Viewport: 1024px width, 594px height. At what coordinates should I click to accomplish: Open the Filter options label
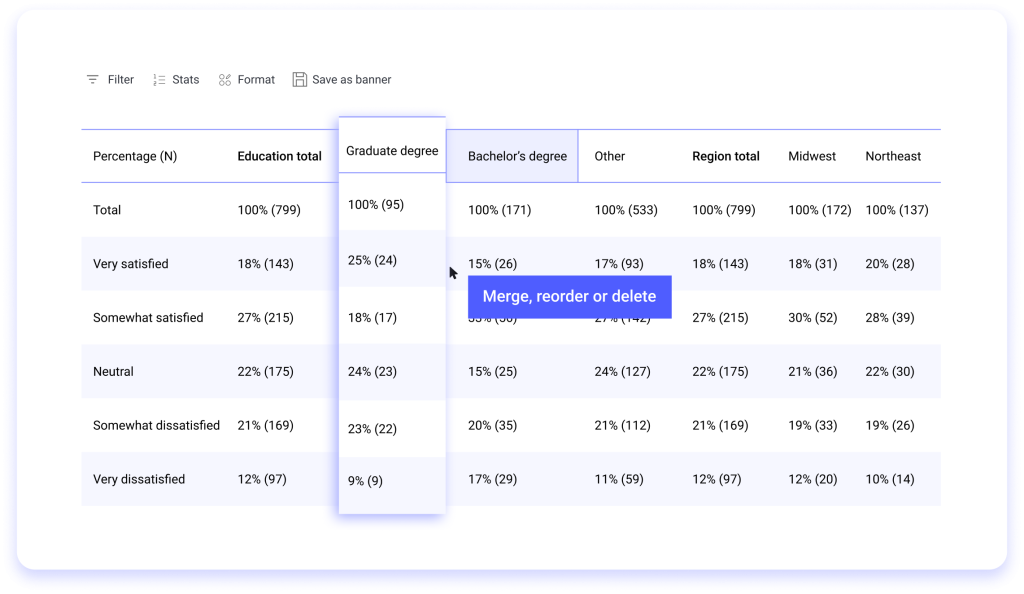[121, 80]
